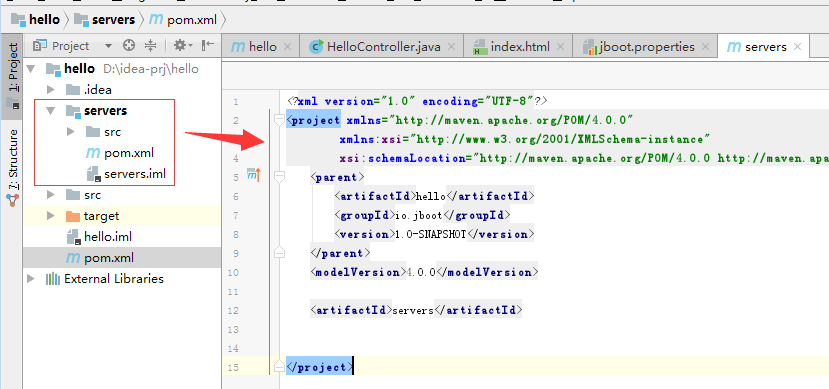The image size is (829, 389).
Task: Click the fold end marker at line 15
Action: click(279, 366)
